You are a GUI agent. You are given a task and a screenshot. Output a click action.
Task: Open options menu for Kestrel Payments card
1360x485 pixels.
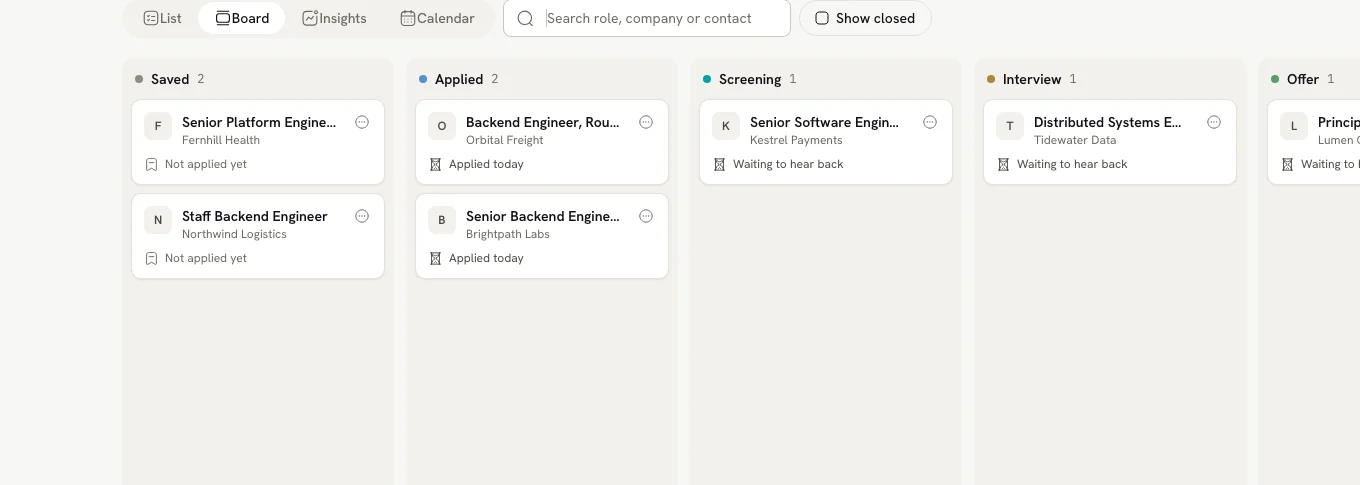930,122
